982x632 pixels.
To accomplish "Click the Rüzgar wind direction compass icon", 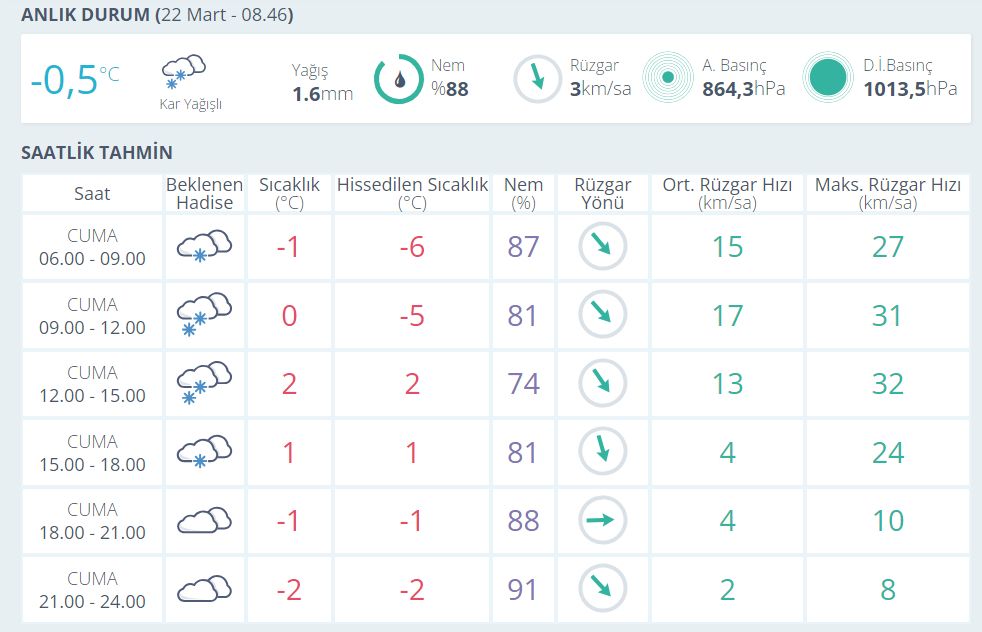I will click(538, 78).
